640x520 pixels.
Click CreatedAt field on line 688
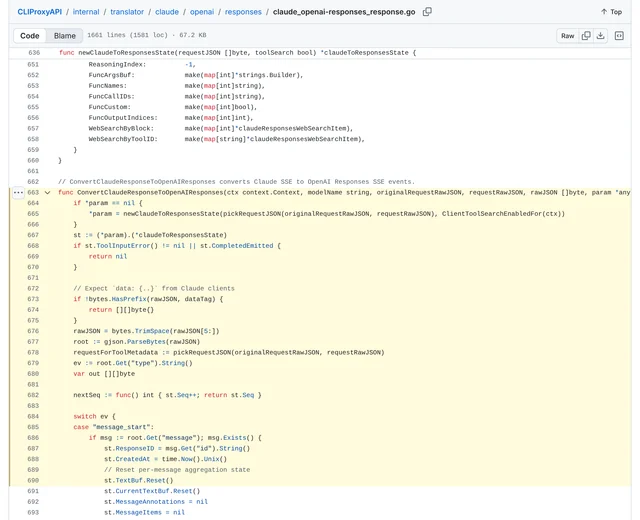[133, 459]
